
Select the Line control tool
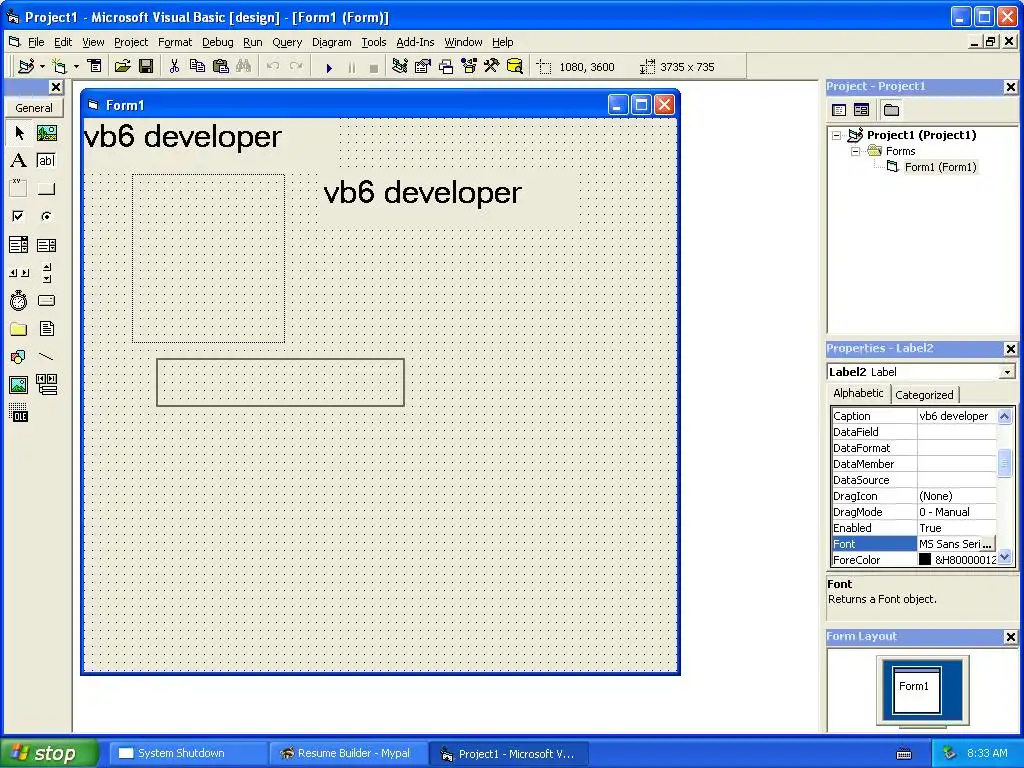tap(46, 357)
